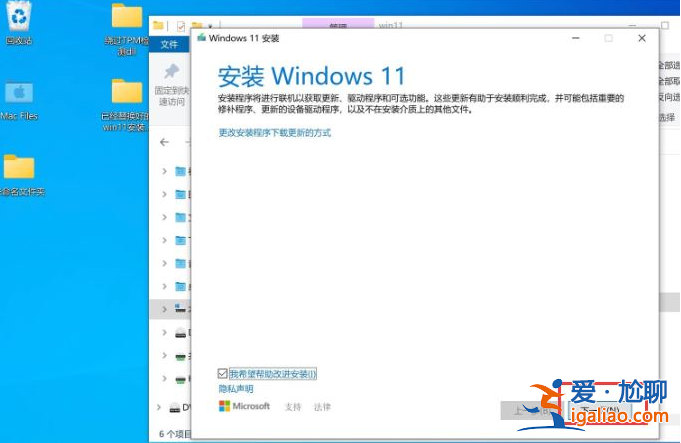Image resolution: width=681 pixels, height=443 pixels.
Task: Click the 安装 Windows 11 heading
Action: click(x=311, y=76)
